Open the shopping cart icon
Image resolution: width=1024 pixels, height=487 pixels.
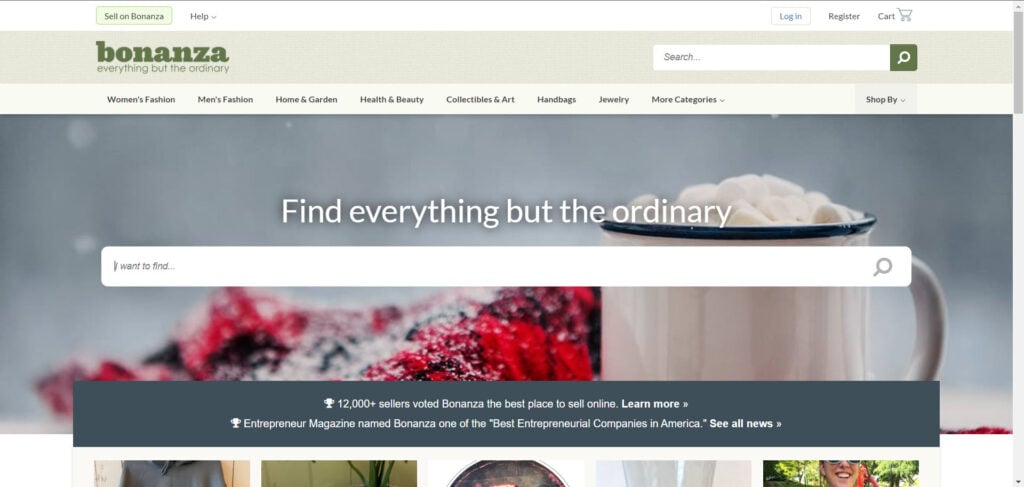coord(904,15)
